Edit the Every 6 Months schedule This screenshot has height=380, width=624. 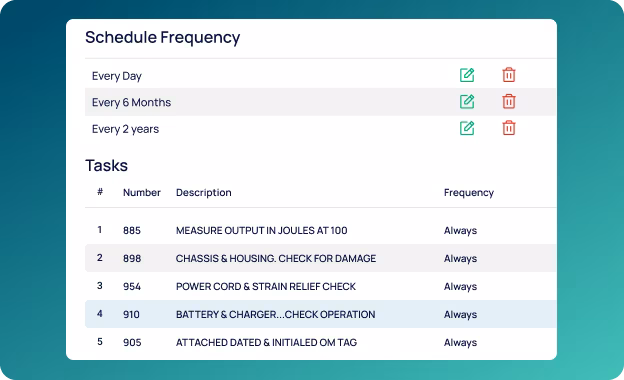click(x=467, y=101)
